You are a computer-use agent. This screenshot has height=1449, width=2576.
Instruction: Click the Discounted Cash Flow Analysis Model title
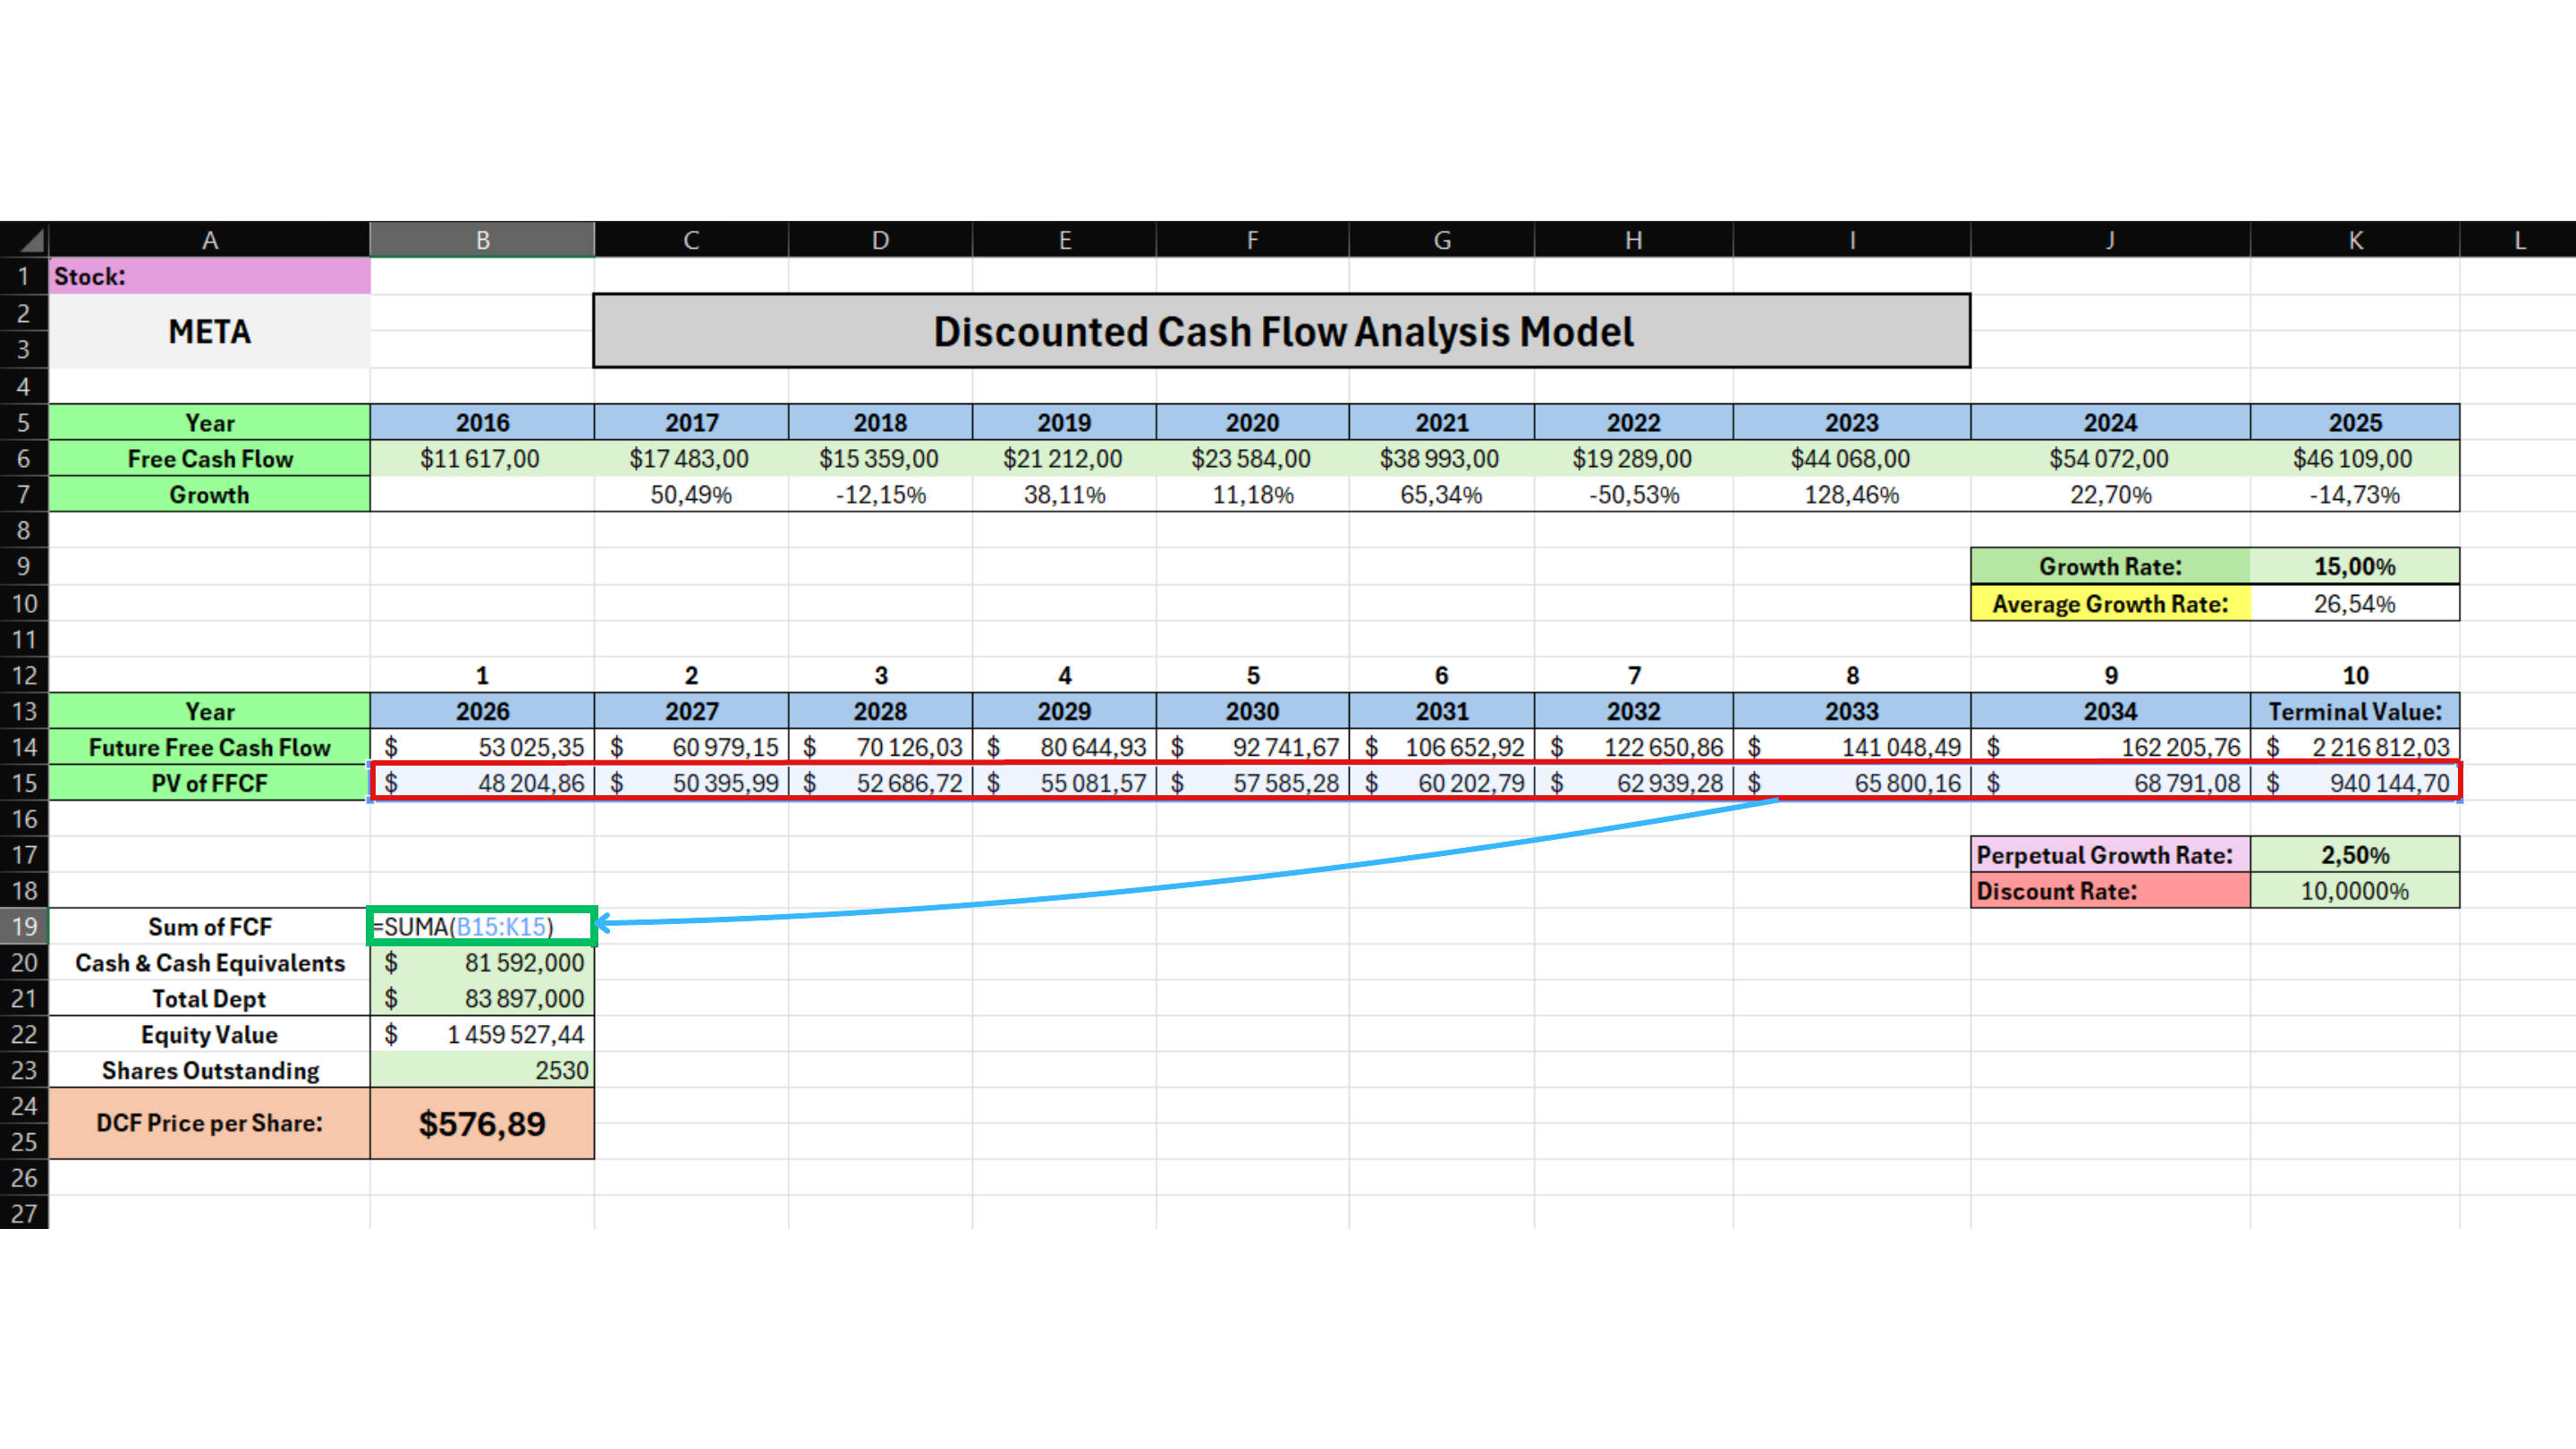[x=1282, y=331]
